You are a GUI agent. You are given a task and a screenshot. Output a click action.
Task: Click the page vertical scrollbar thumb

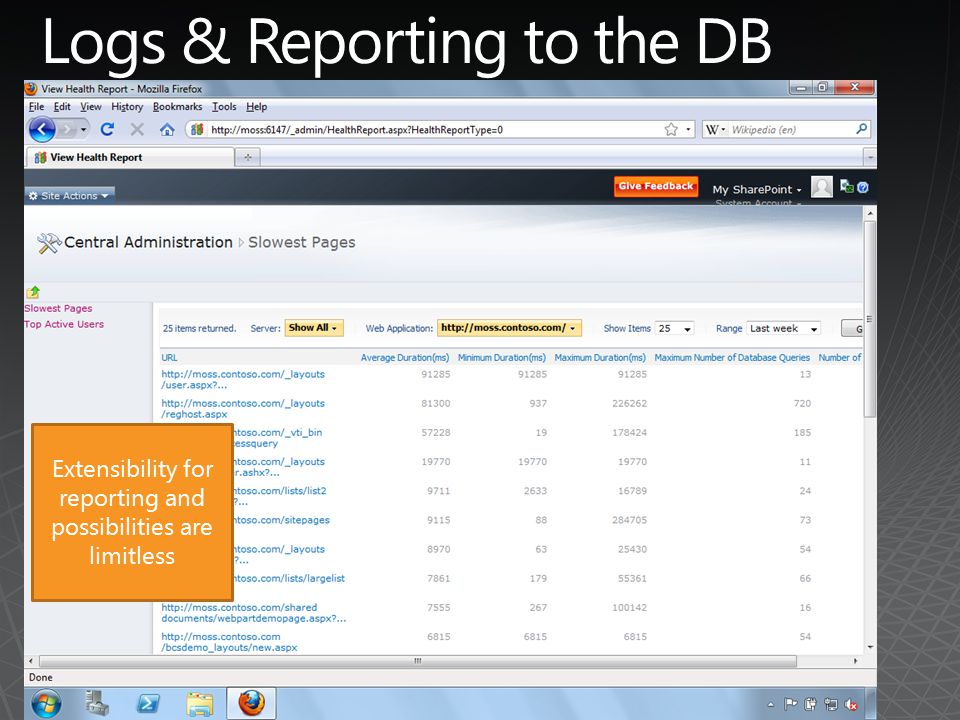pos(869,320)
